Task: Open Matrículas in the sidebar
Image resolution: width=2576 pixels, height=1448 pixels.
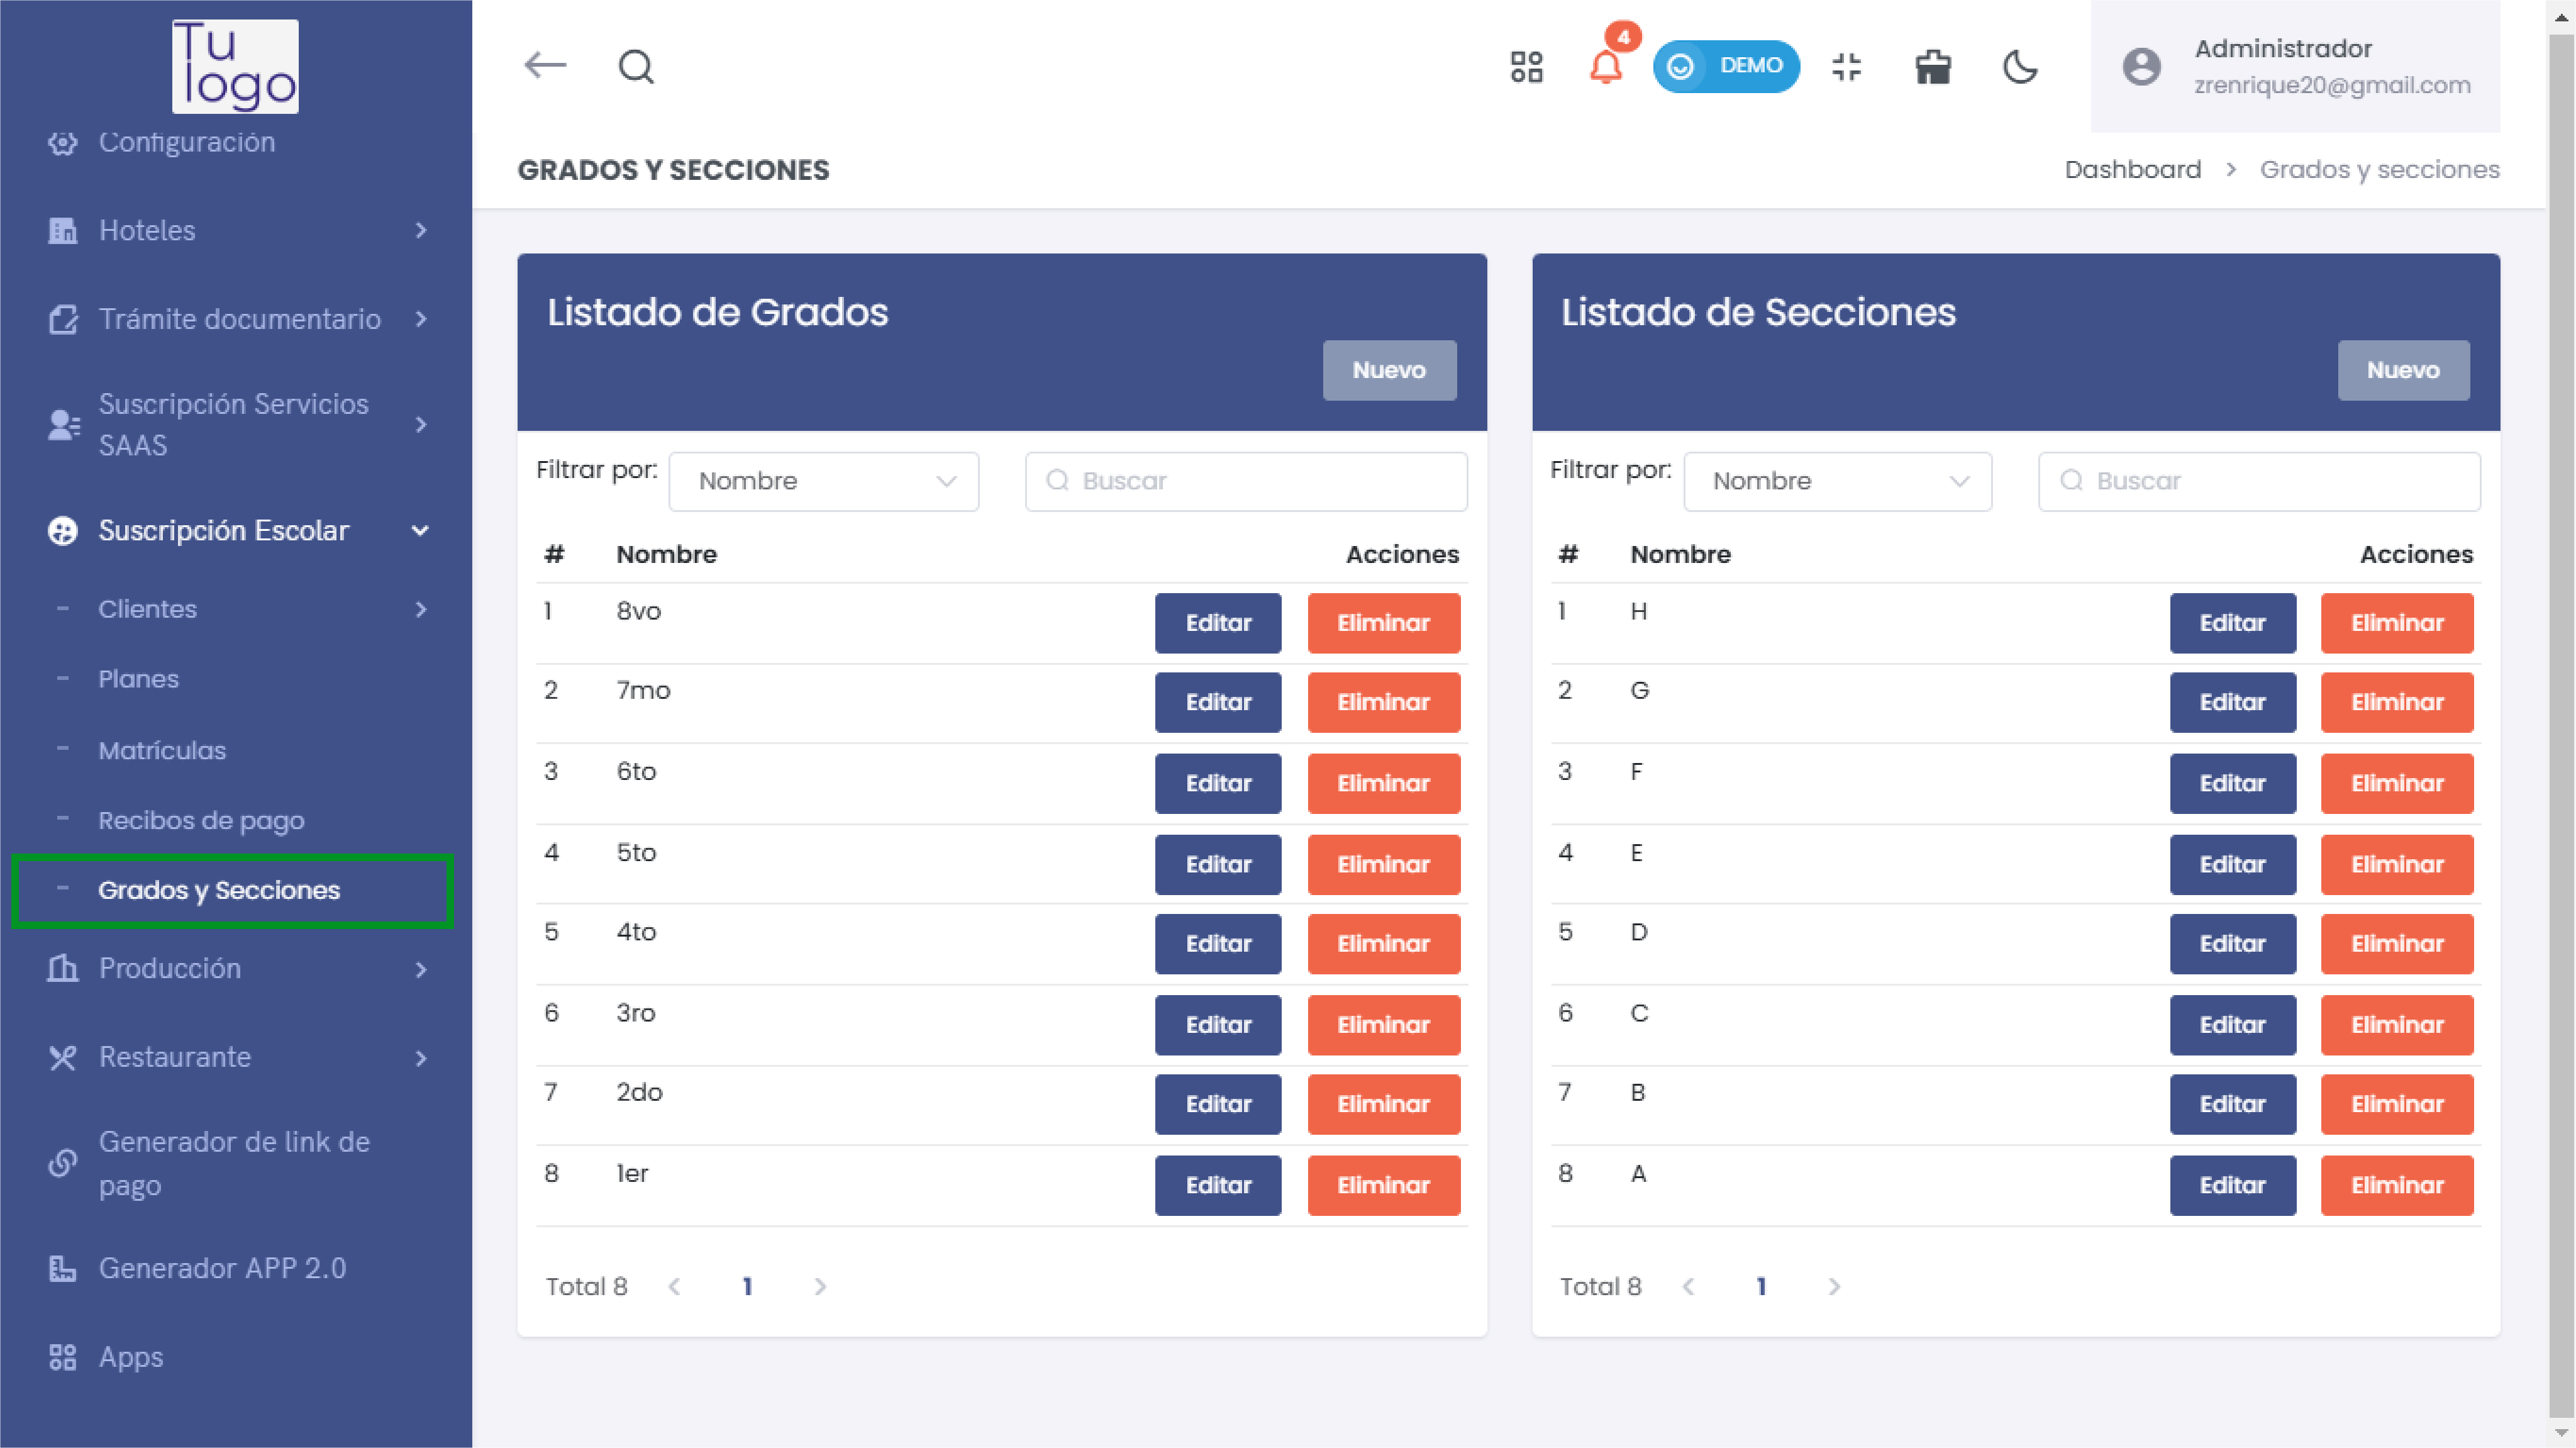Action: (x=162, y=750)
